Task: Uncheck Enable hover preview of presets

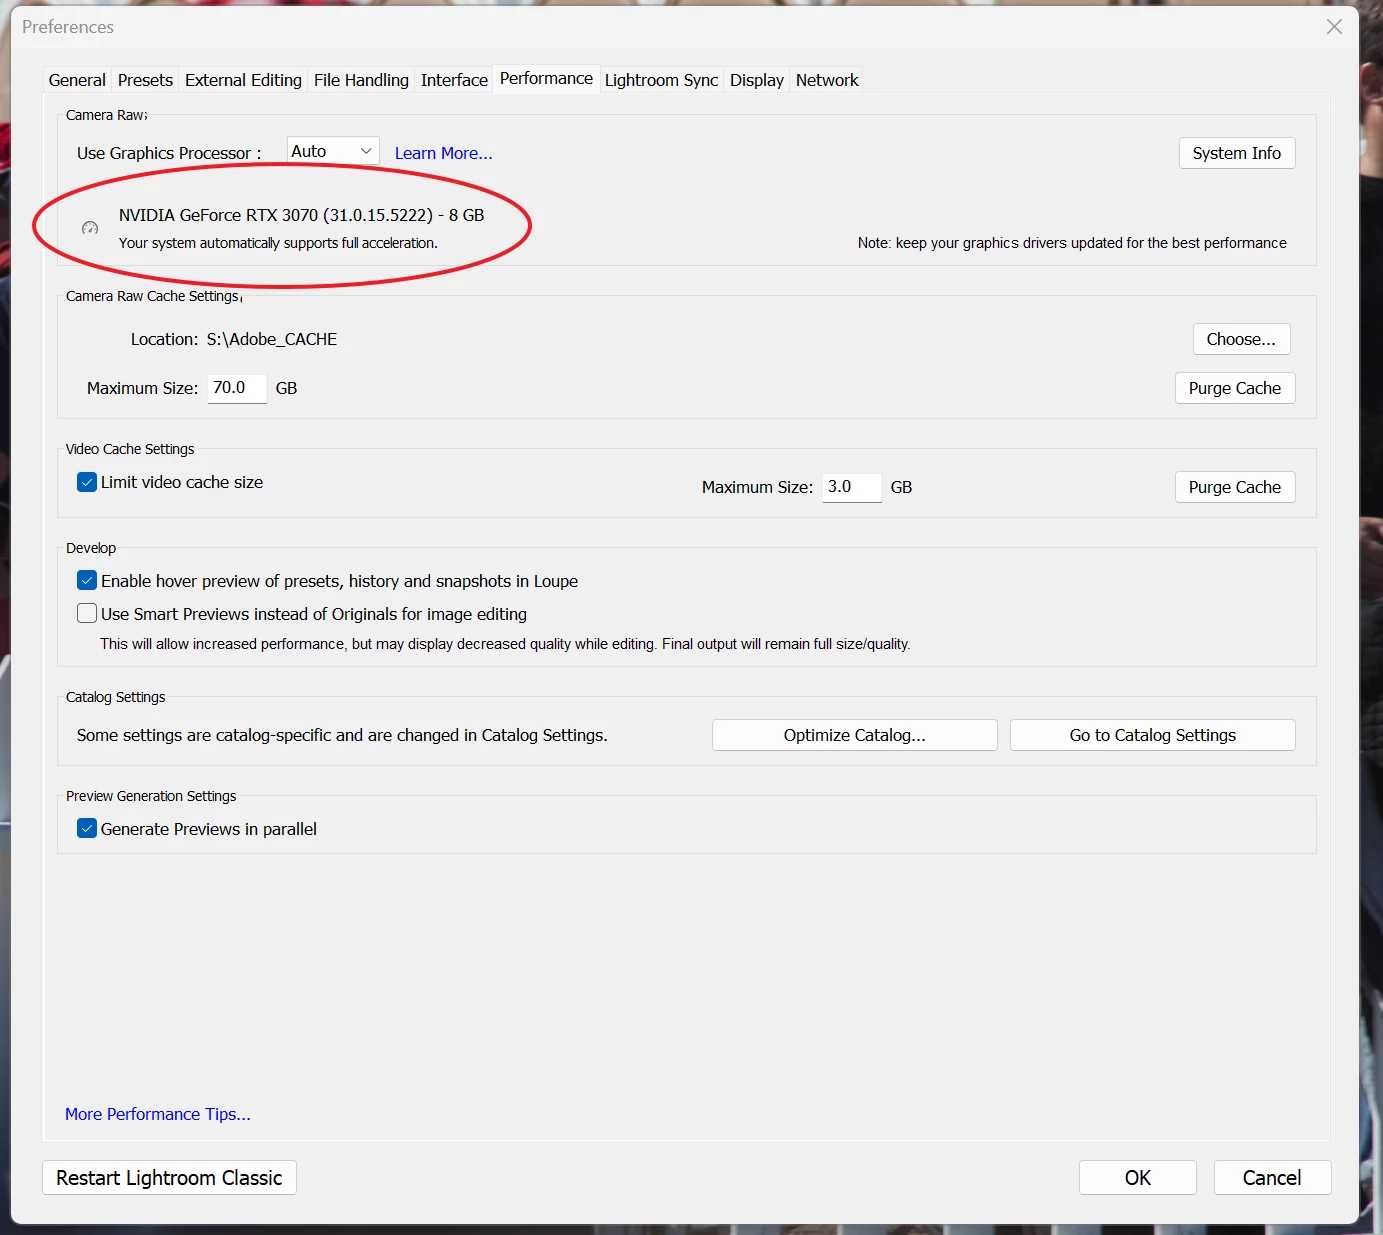Action: (87, 581)
